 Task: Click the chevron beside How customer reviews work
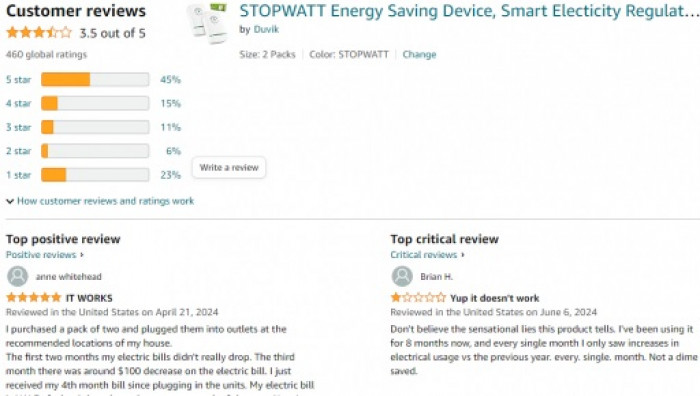click(10, 201)
